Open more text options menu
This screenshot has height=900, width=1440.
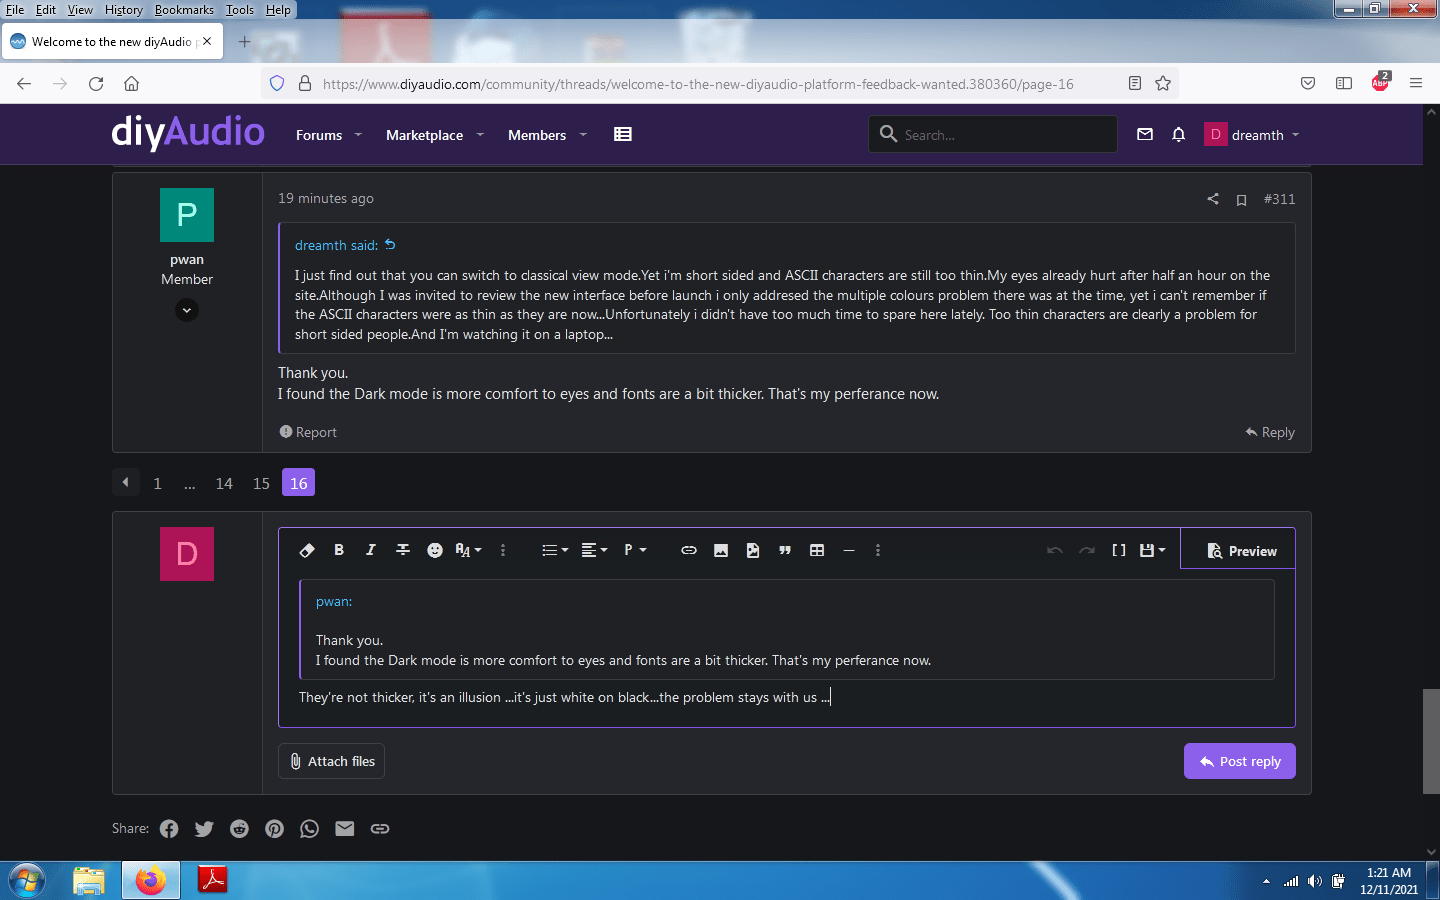pyautogui.click(x=503, y=550)
